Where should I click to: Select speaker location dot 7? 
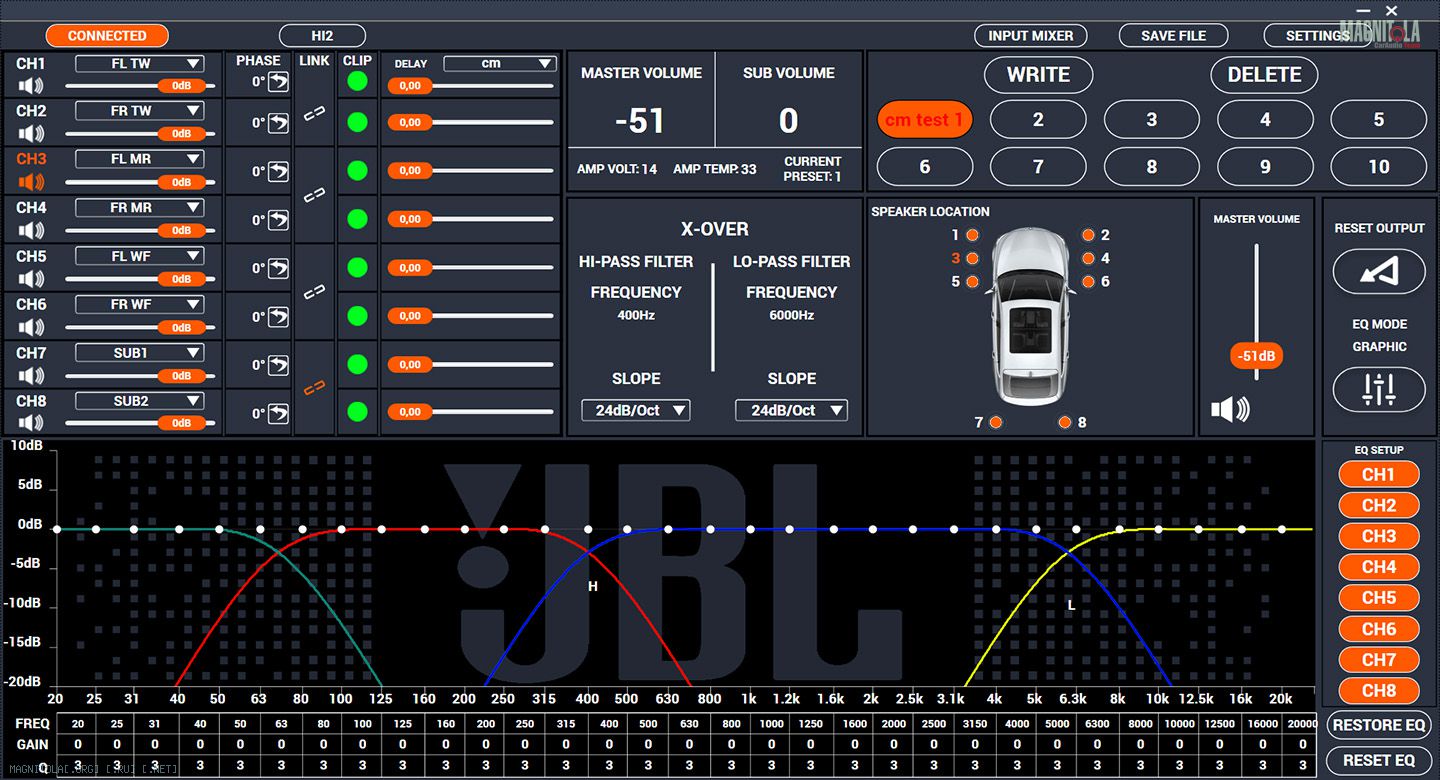(995, 422)
